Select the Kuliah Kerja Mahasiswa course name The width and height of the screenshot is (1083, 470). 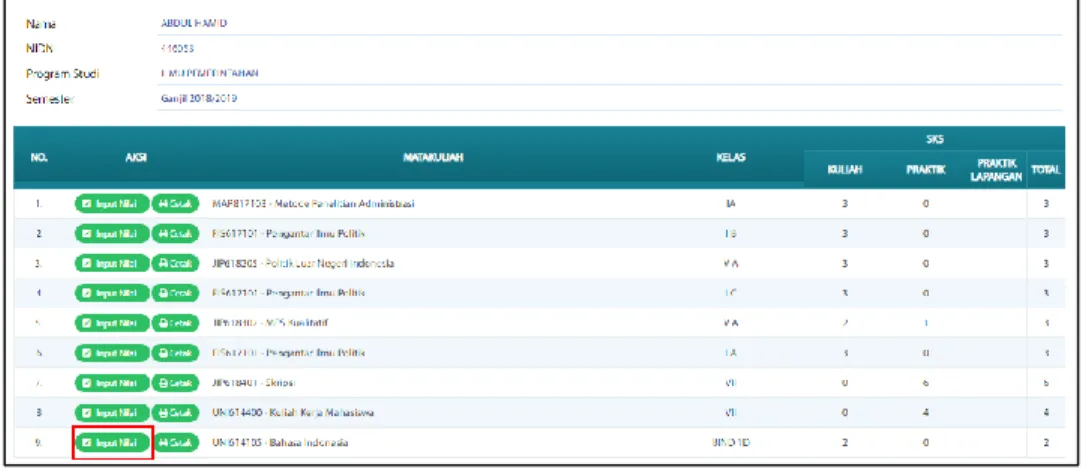coord(294,413)
